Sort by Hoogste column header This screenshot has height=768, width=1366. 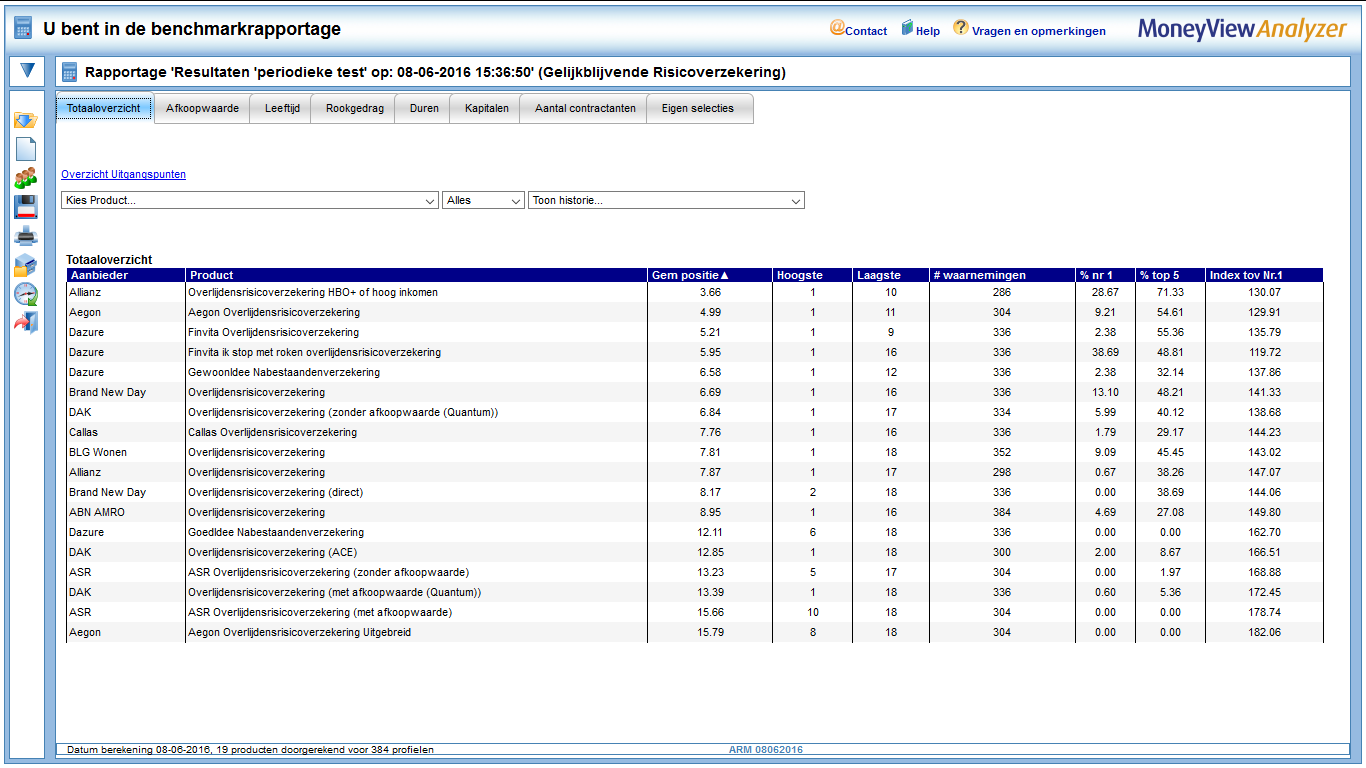coord(813,275)
